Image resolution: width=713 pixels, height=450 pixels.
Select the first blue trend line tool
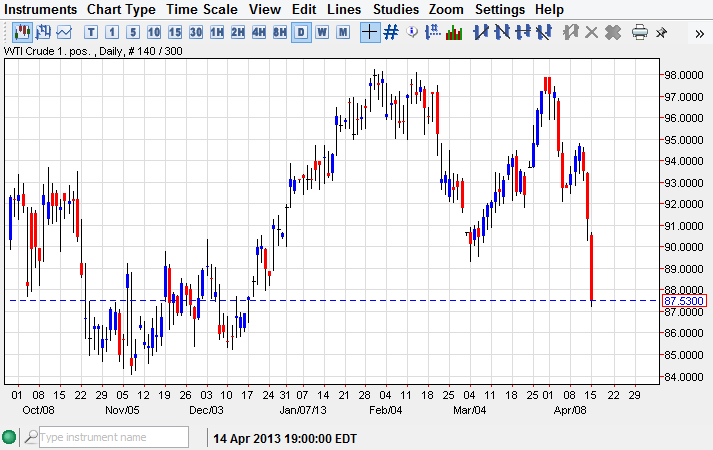[481, 32]
